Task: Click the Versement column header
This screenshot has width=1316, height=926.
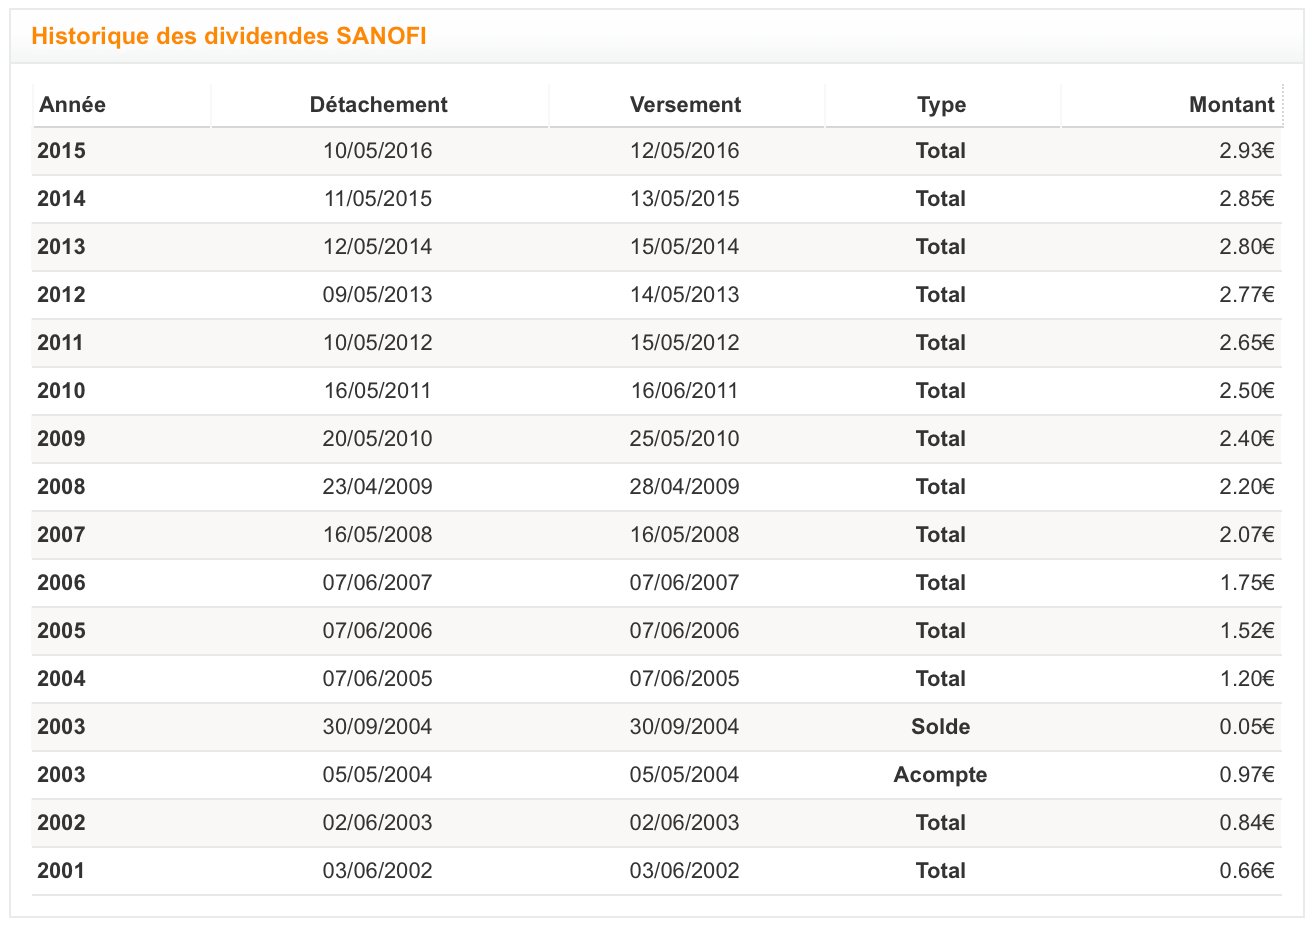Action: [x=685, y=105]
